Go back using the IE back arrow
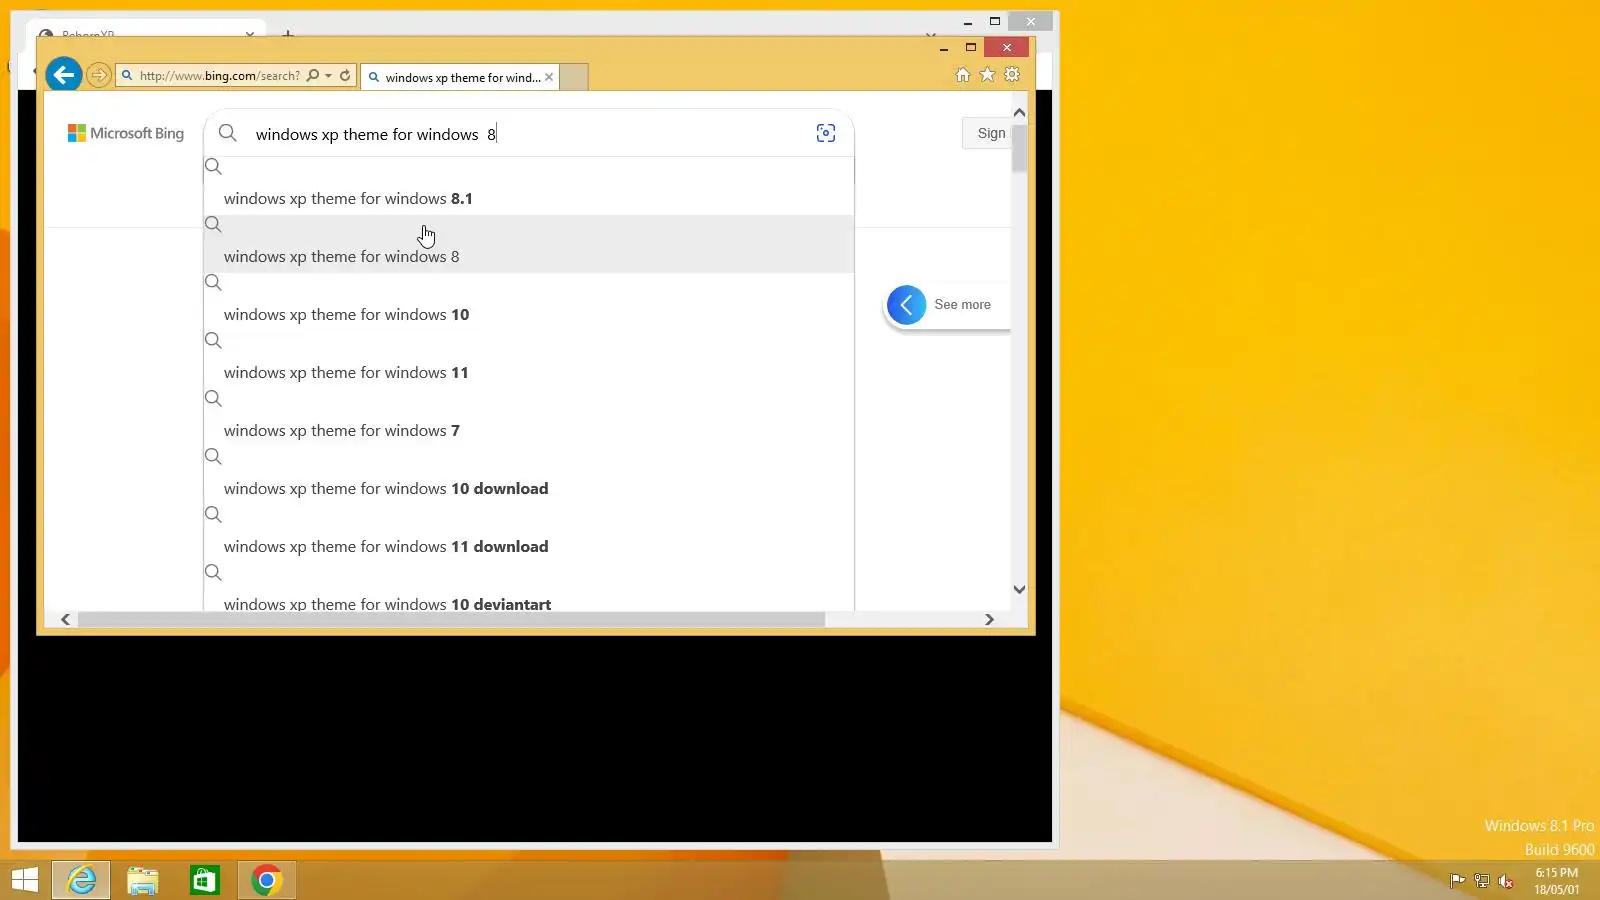 coord(63,75)
